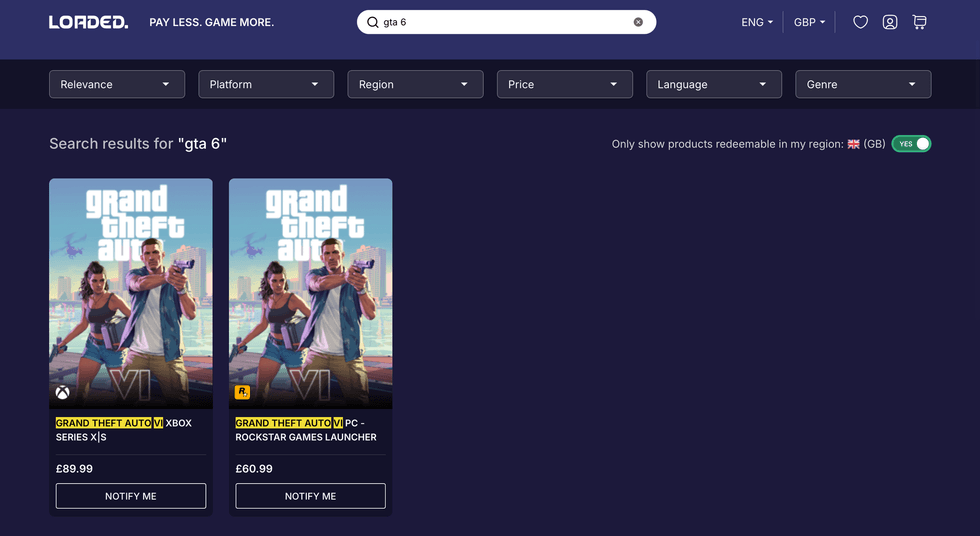This screenshot has height=536, width=980.
Task: Click into the gta 6 search field
Action: 506,22
